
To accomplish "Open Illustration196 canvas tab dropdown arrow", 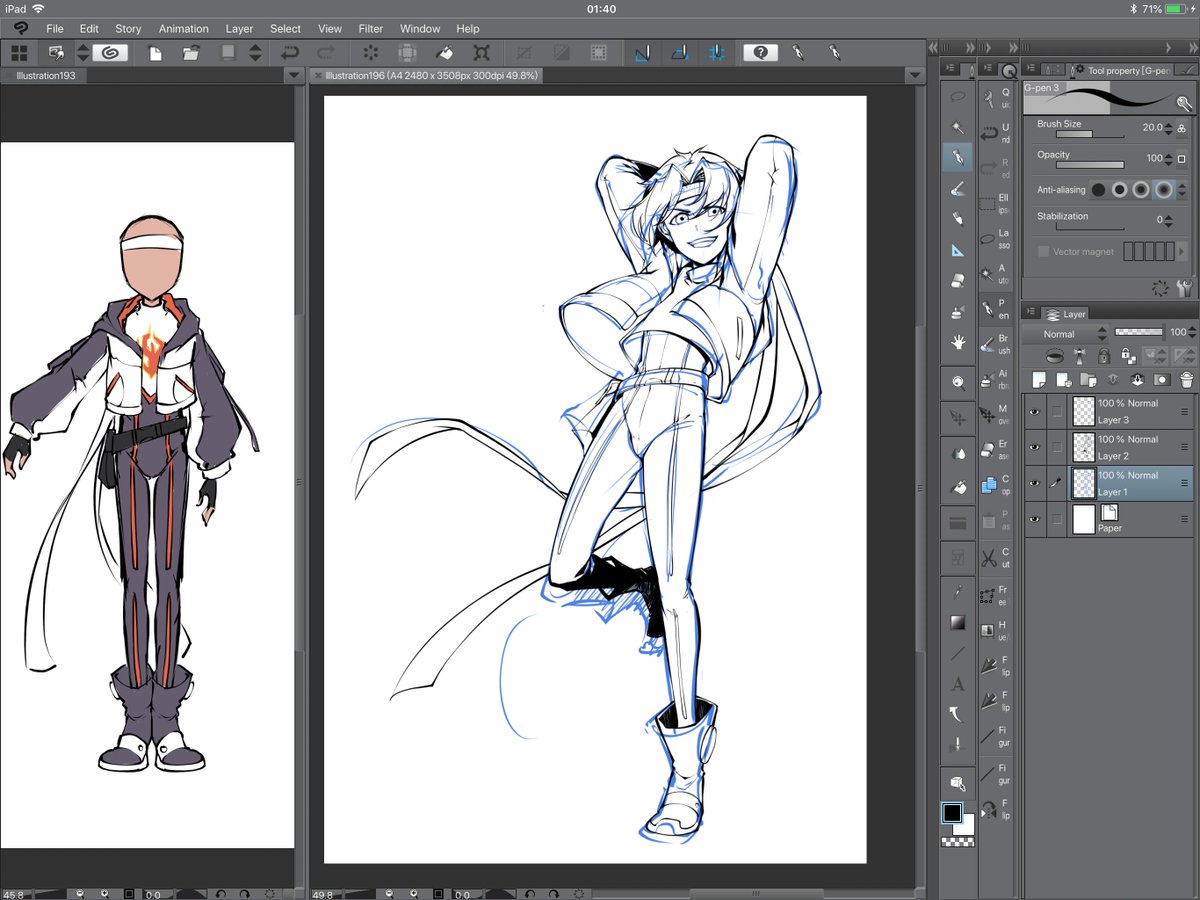I will coord(914,75).
